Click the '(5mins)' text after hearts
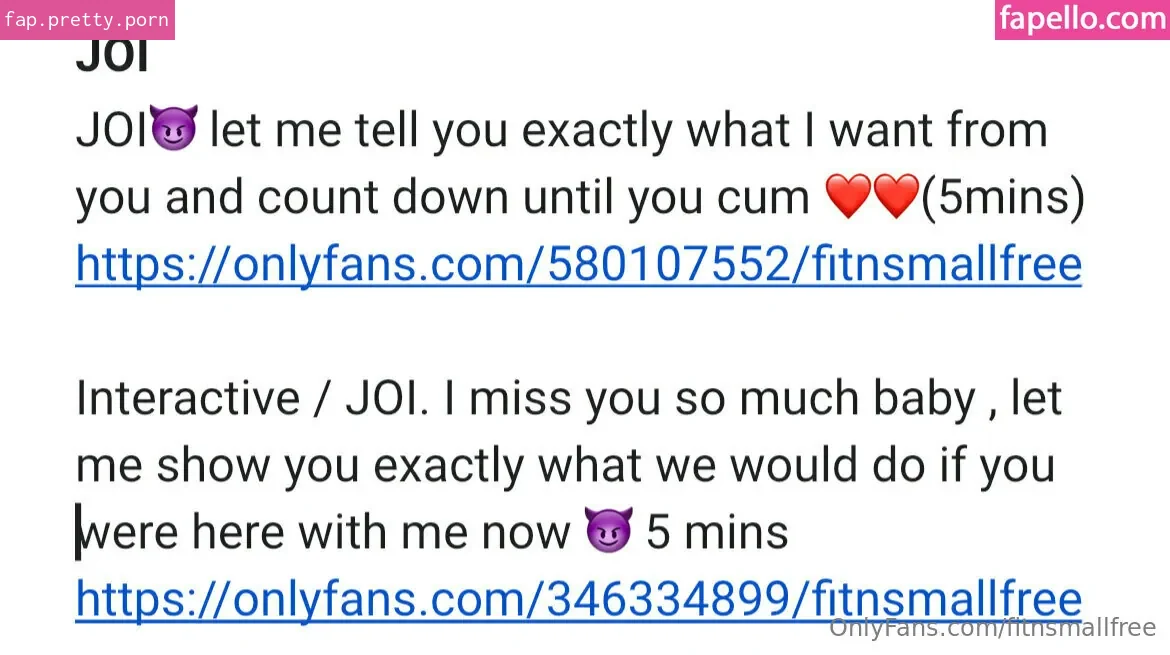 point(1003,198)
